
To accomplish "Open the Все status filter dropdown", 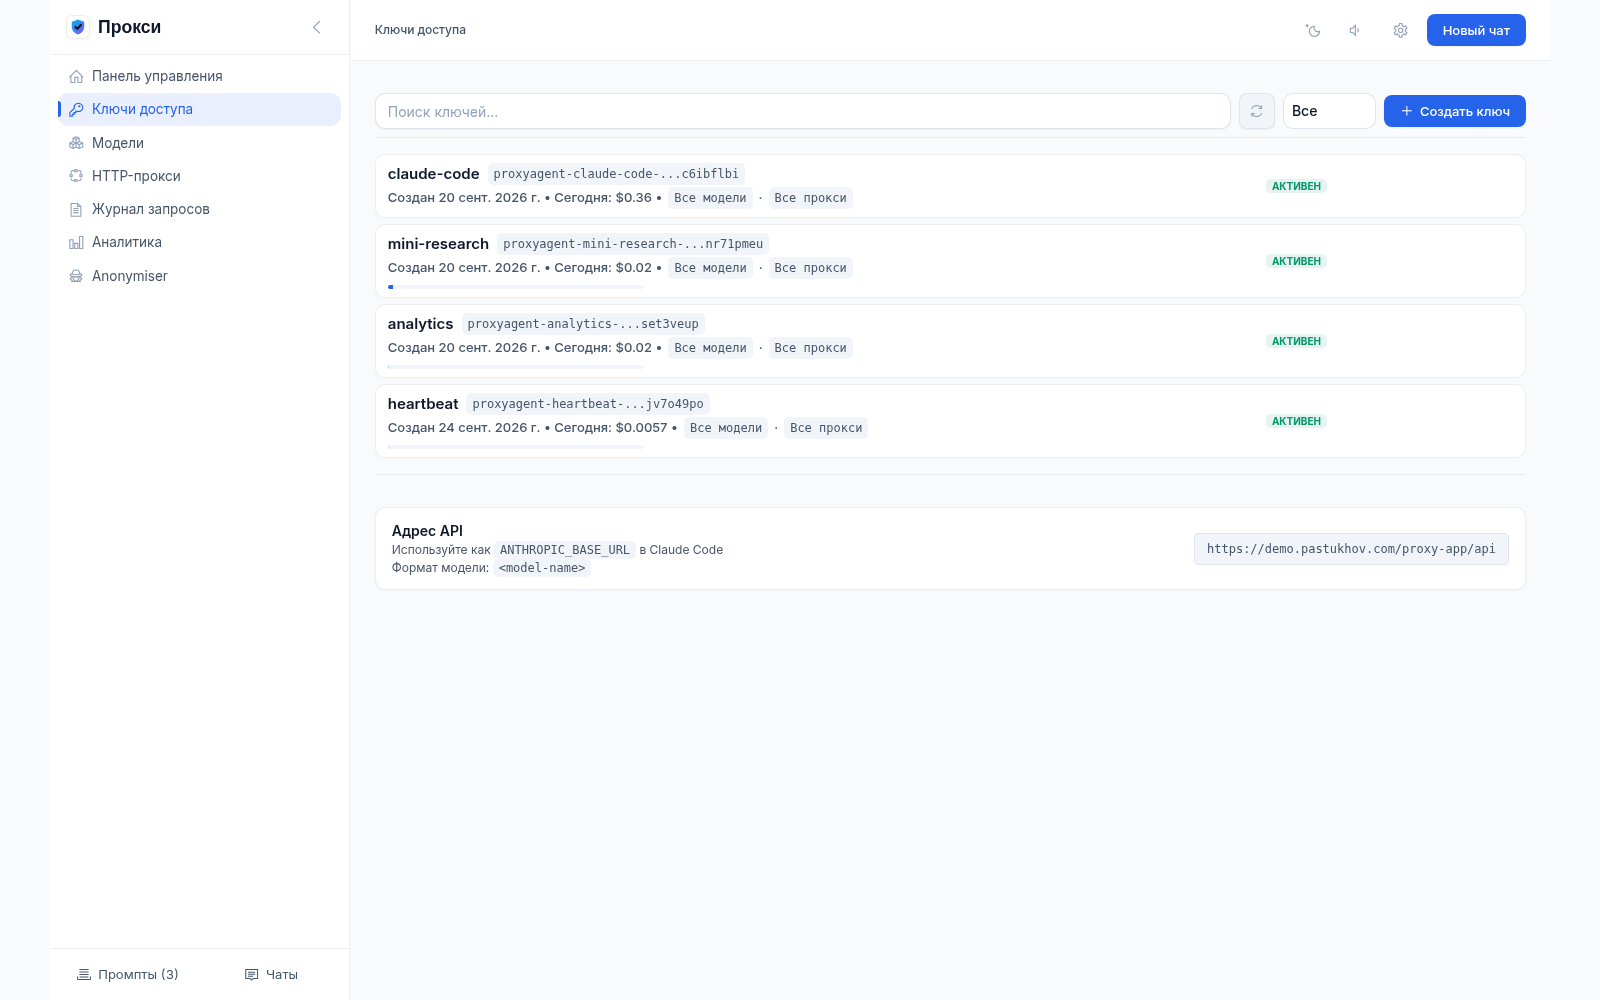I will [x=1329, y=111].
